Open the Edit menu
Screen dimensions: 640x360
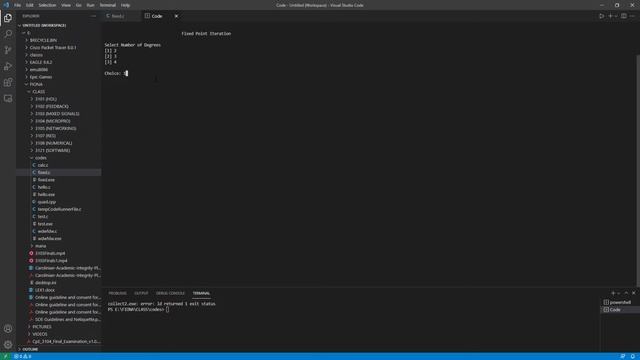30,5
